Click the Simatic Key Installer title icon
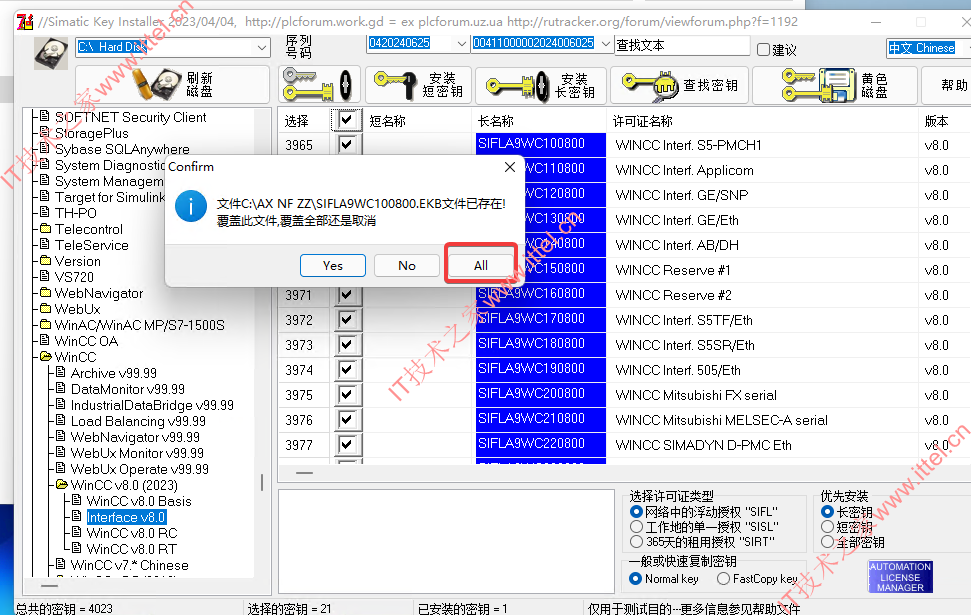This screenshot has height=615, width=971. tap(25, 22)
